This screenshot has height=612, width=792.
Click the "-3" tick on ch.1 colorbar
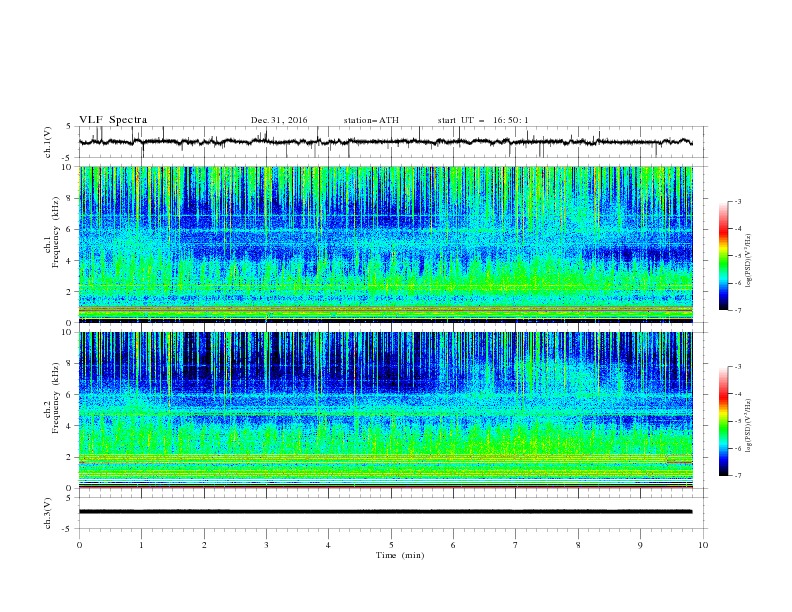pos(737,201)
